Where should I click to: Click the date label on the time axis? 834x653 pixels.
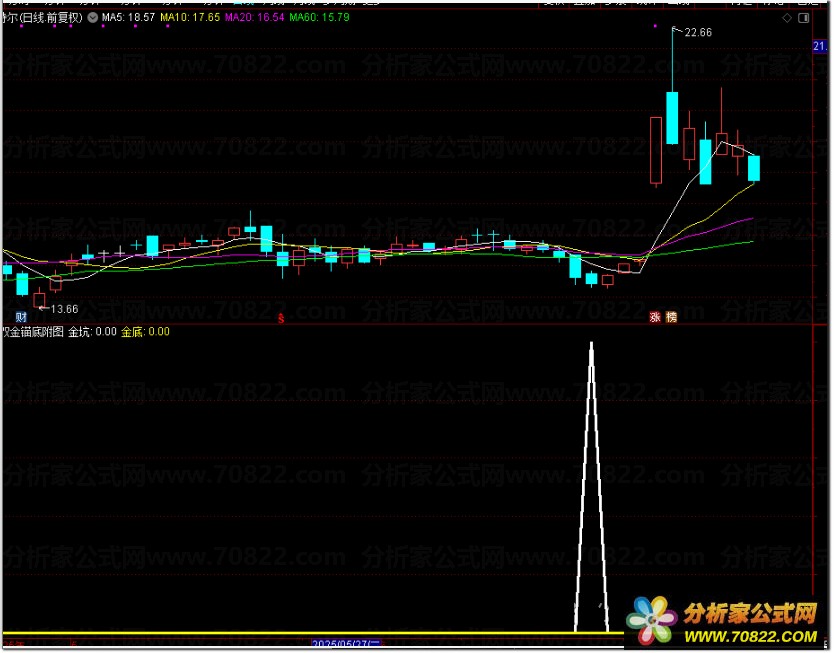pyautogui.click(x=347, y=645)
